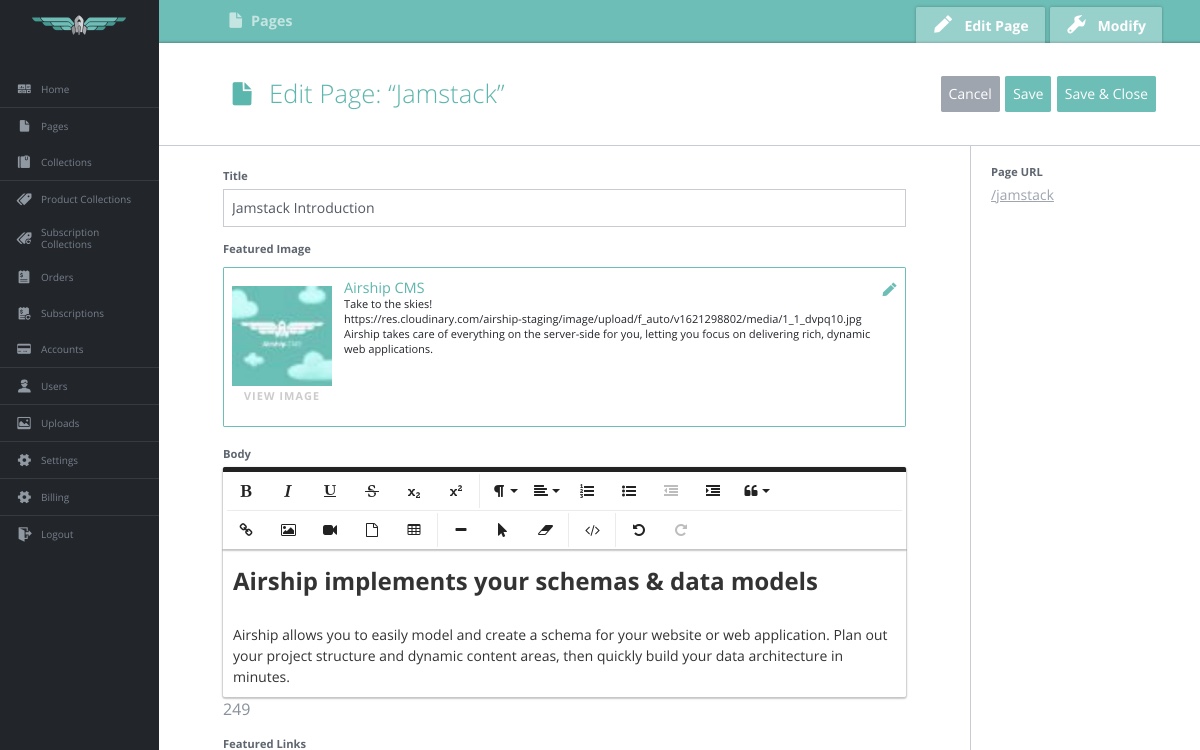Screen dimensions: 1200x750
Task: Switch to the Modify tab
Action: [1106, 25]
